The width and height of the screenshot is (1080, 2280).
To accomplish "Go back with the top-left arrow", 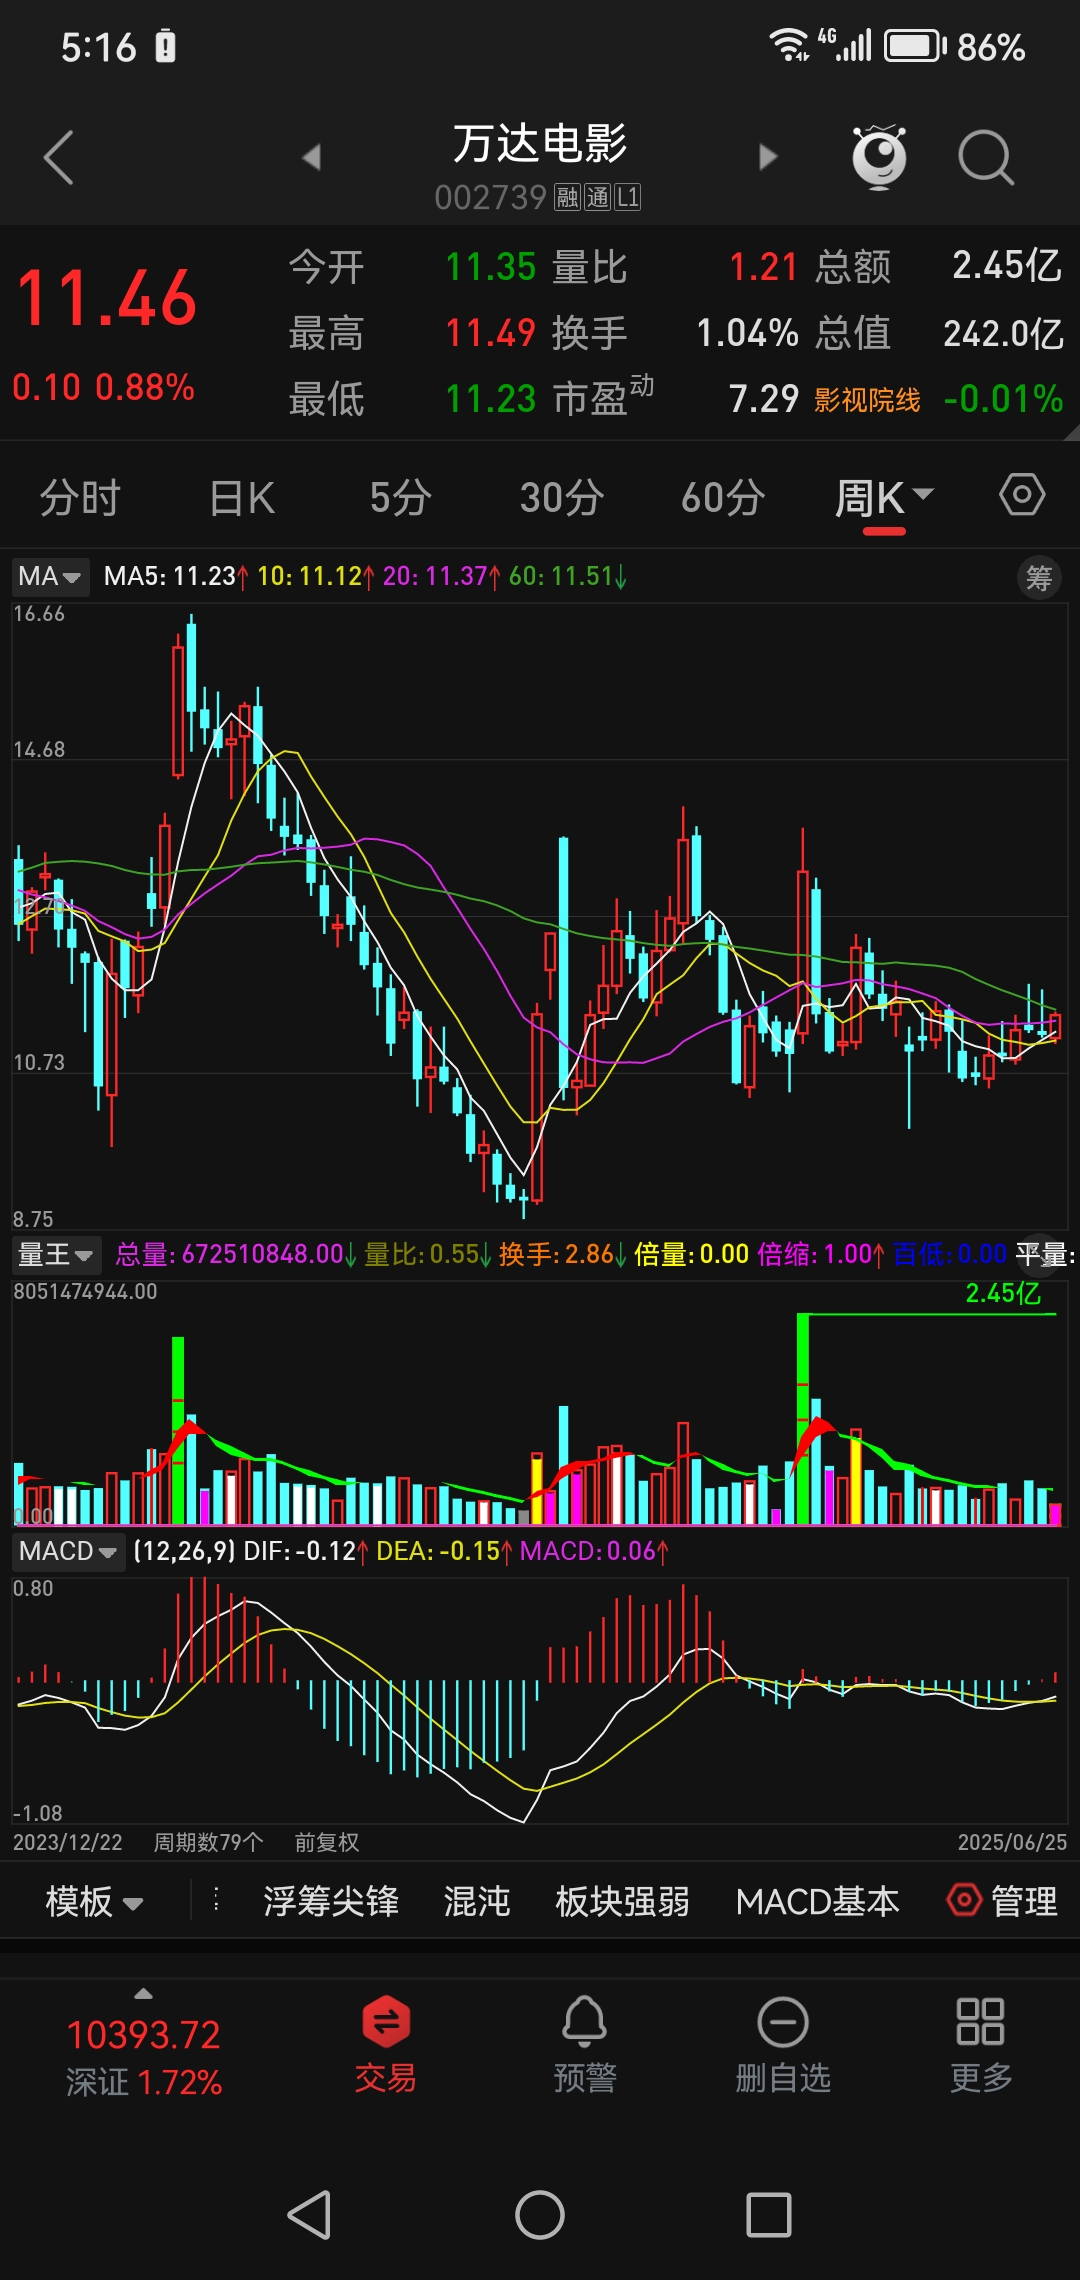I will tap(59, 157).
